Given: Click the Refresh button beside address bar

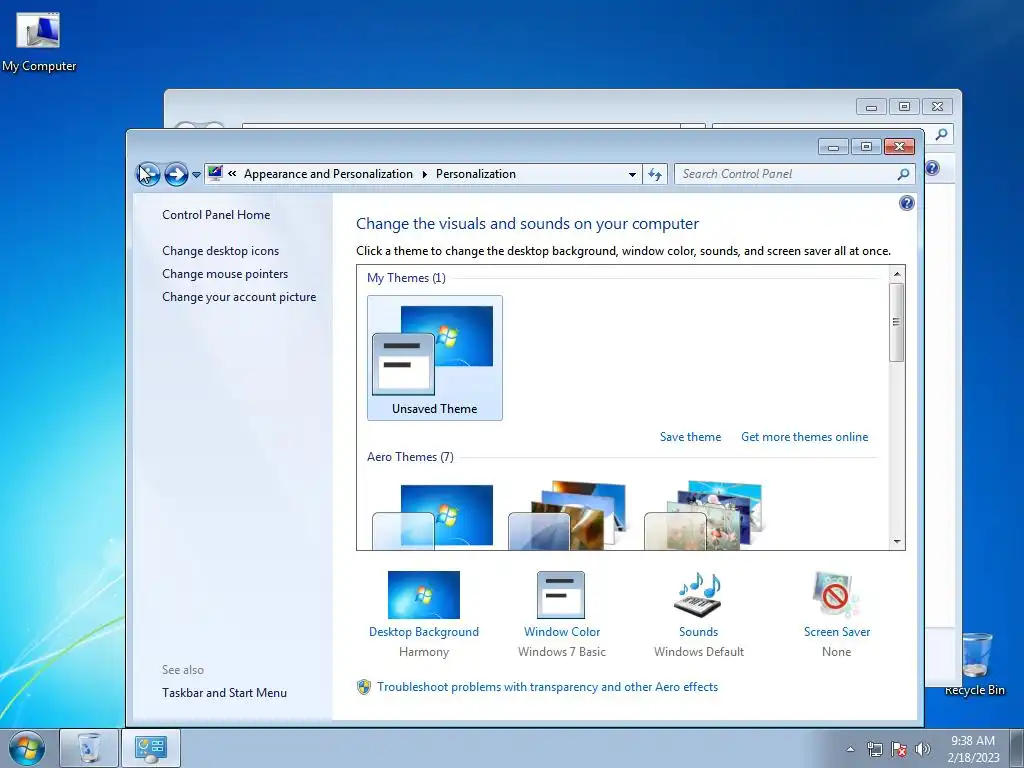Looking at the screenshot, I should click(x=655, y=174).
